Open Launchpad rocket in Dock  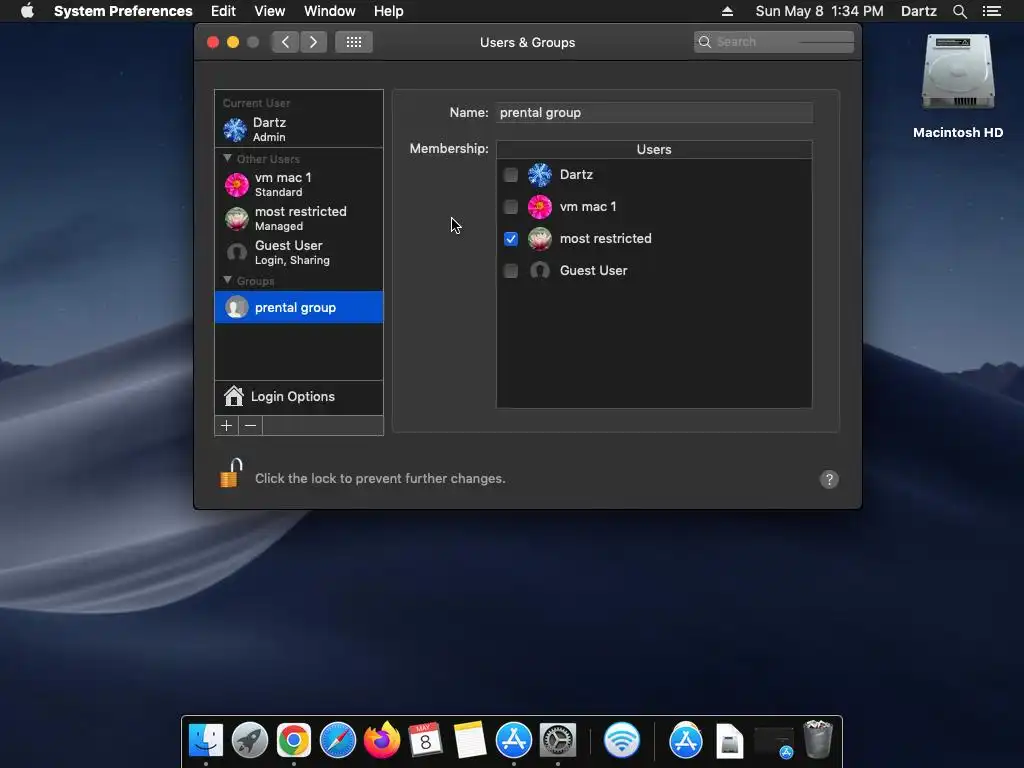click(x=249, y=740)
